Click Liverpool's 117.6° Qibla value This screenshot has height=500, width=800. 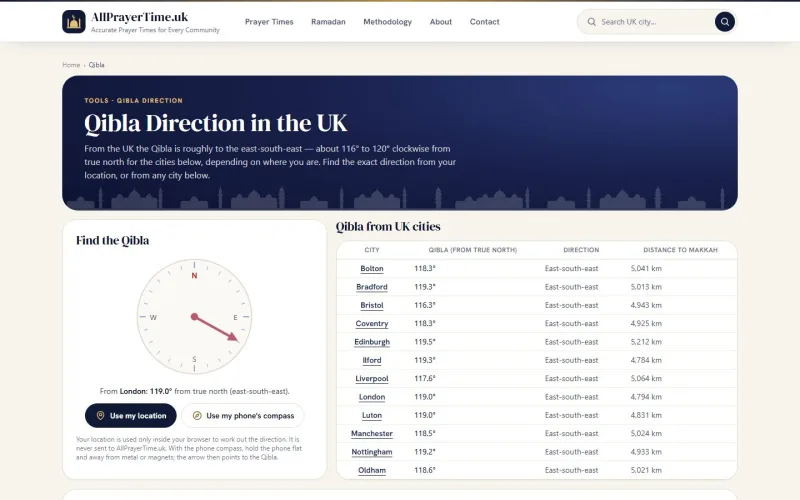click(x=425, y=379)
